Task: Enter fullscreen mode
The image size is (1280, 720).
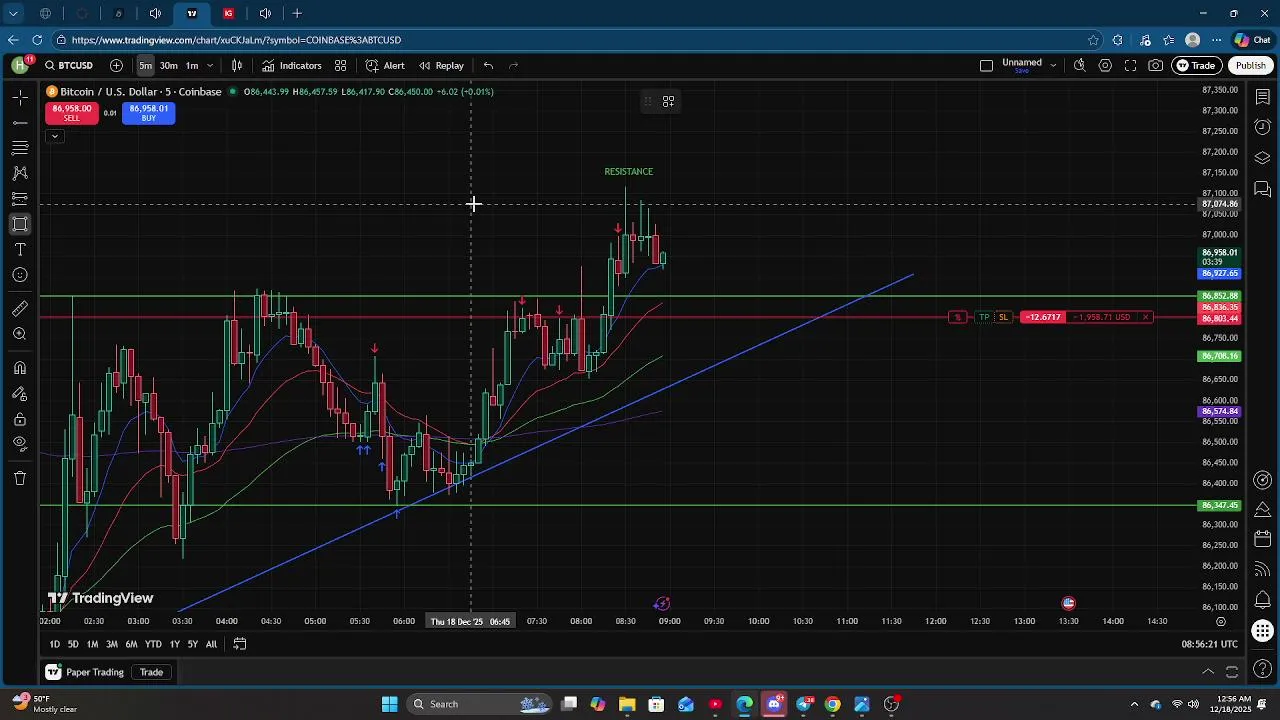Action: coord(1130,66)
